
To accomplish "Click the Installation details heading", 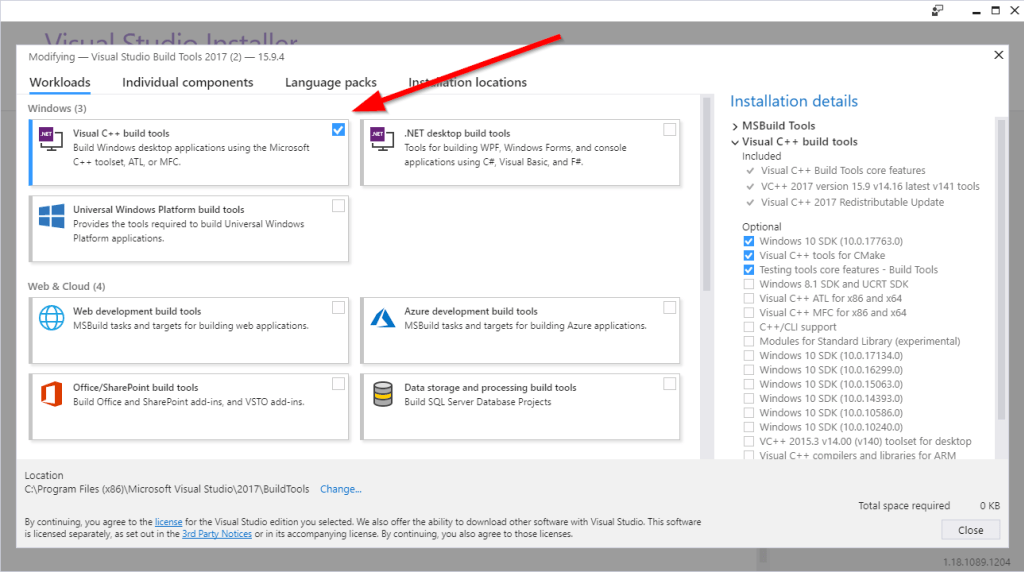I will pyautogui.click(x=793, y=101).
